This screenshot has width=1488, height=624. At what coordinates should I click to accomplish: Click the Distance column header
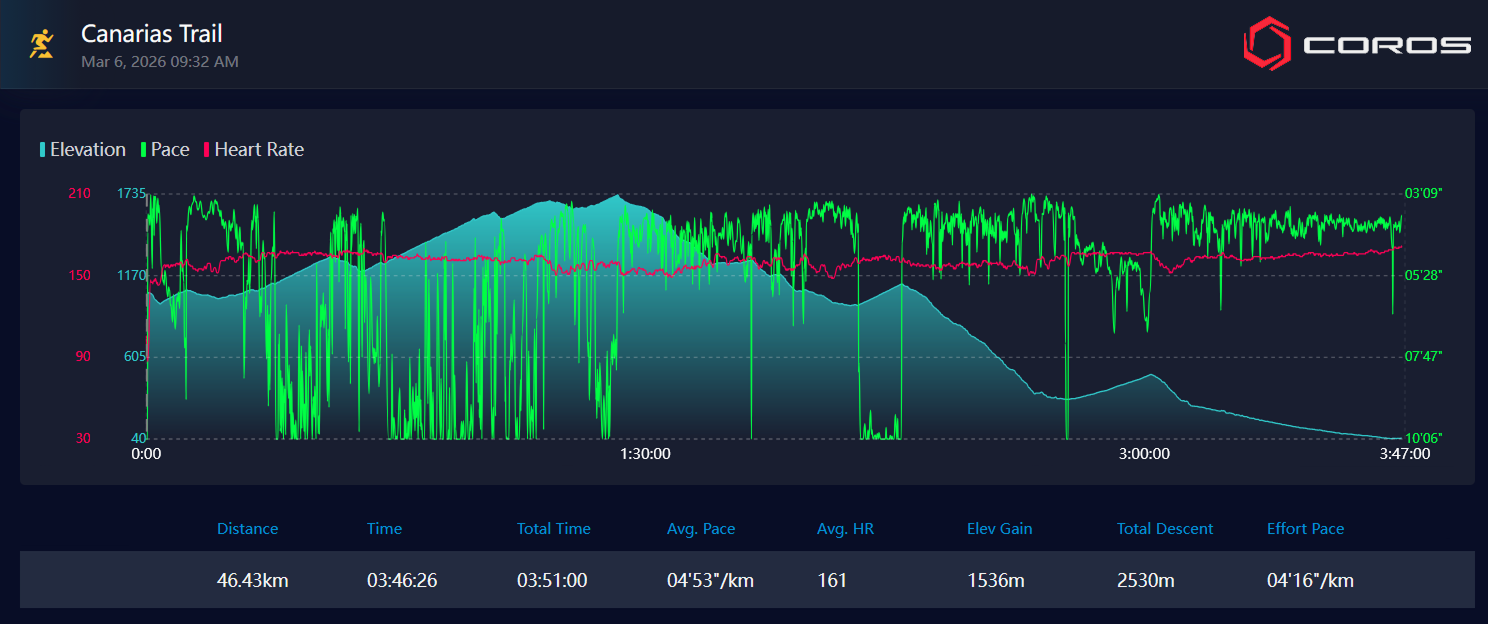point(247,529)
